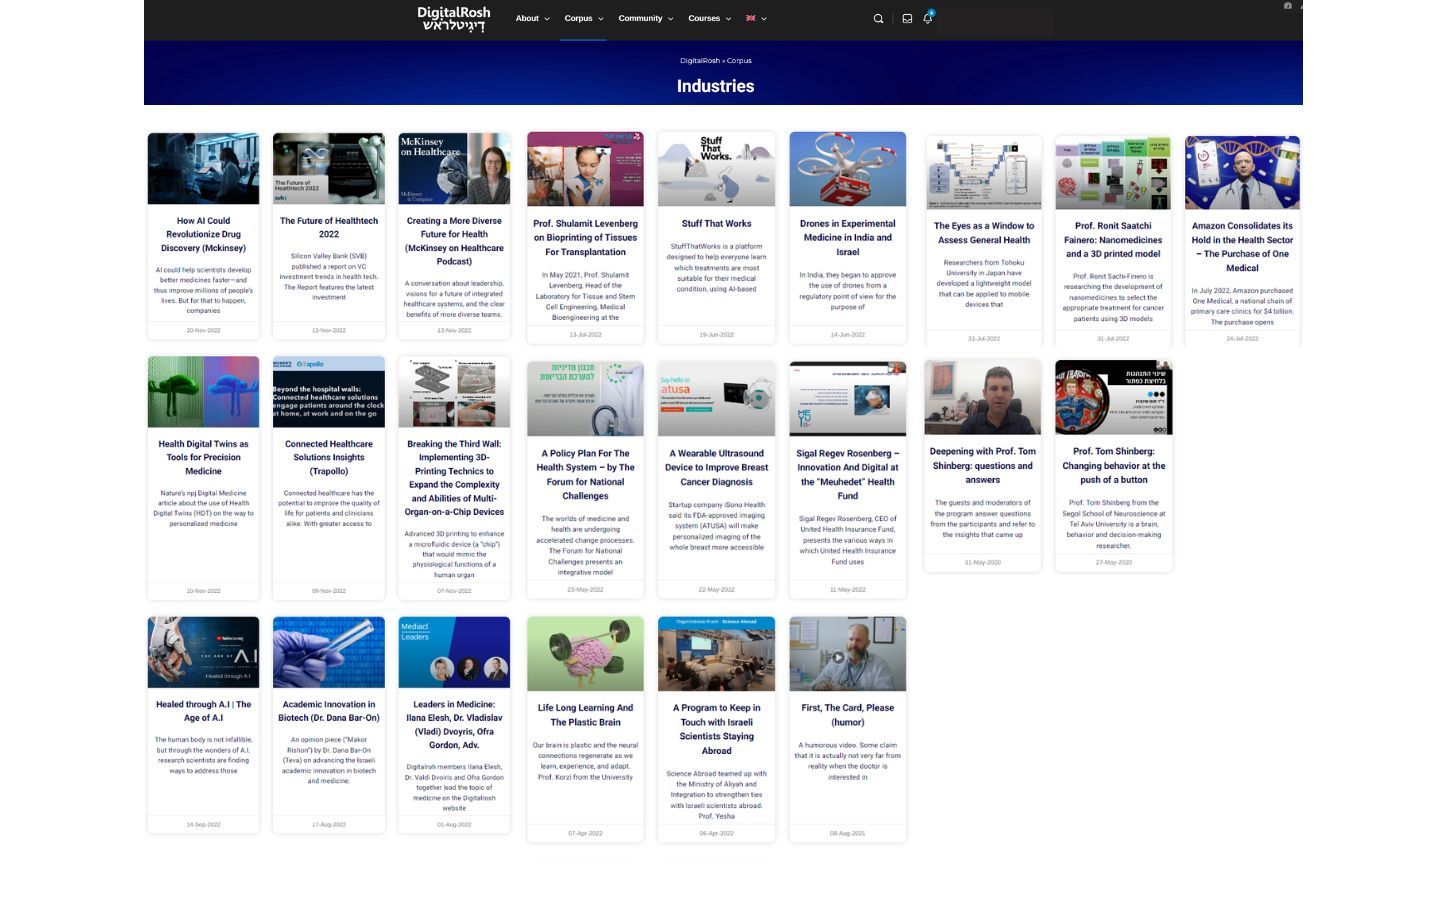Click the DigitalRosh logo
This screenshot has width=1440, height=900.
pyautogui.click(x=454, y=19)
